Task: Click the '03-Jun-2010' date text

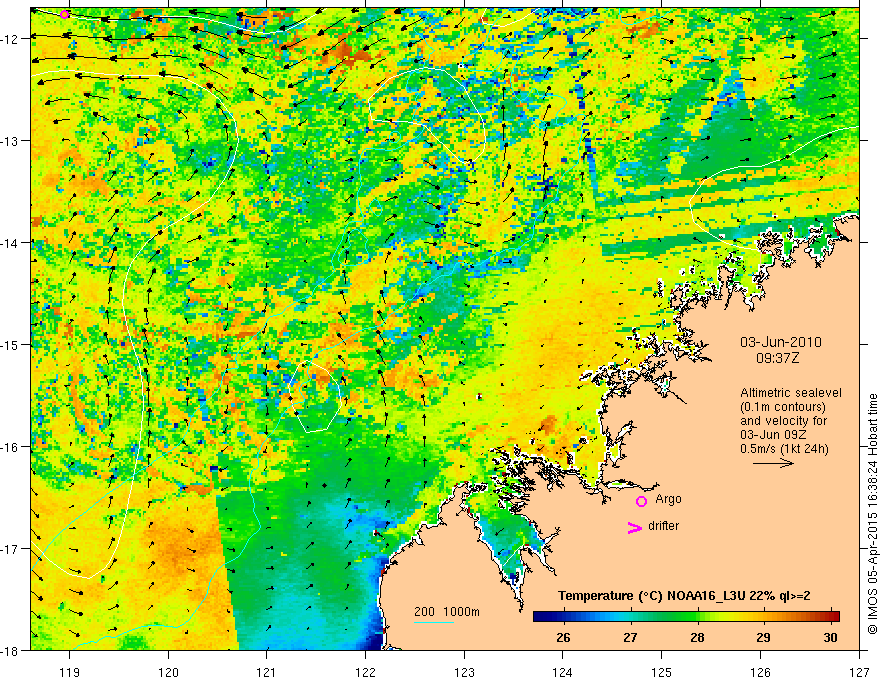Action: tap(781, 342)
